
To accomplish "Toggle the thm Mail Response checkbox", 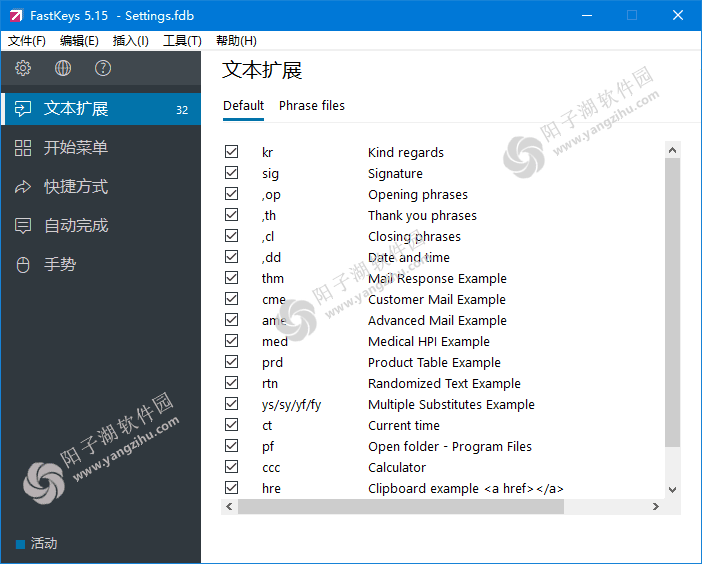I will [x=231, y=278].
